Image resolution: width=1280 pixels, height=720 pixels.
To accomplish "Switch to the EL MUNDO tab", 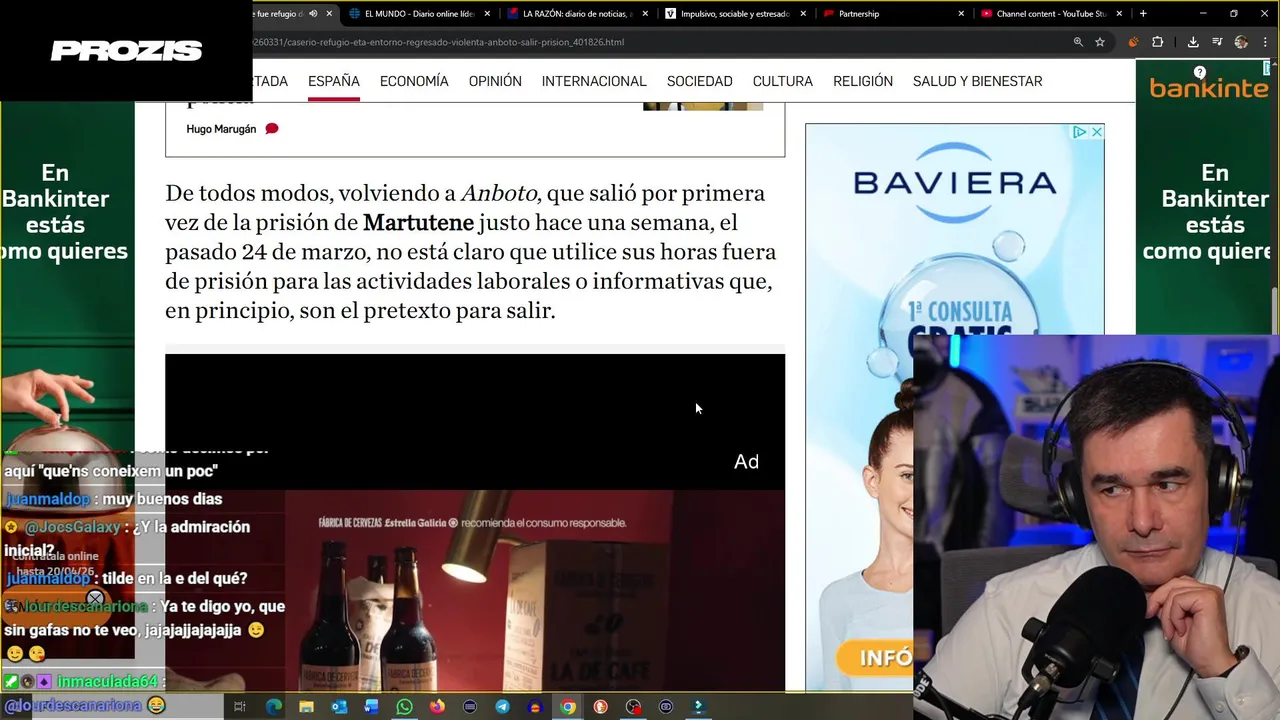I will point(420,14).
